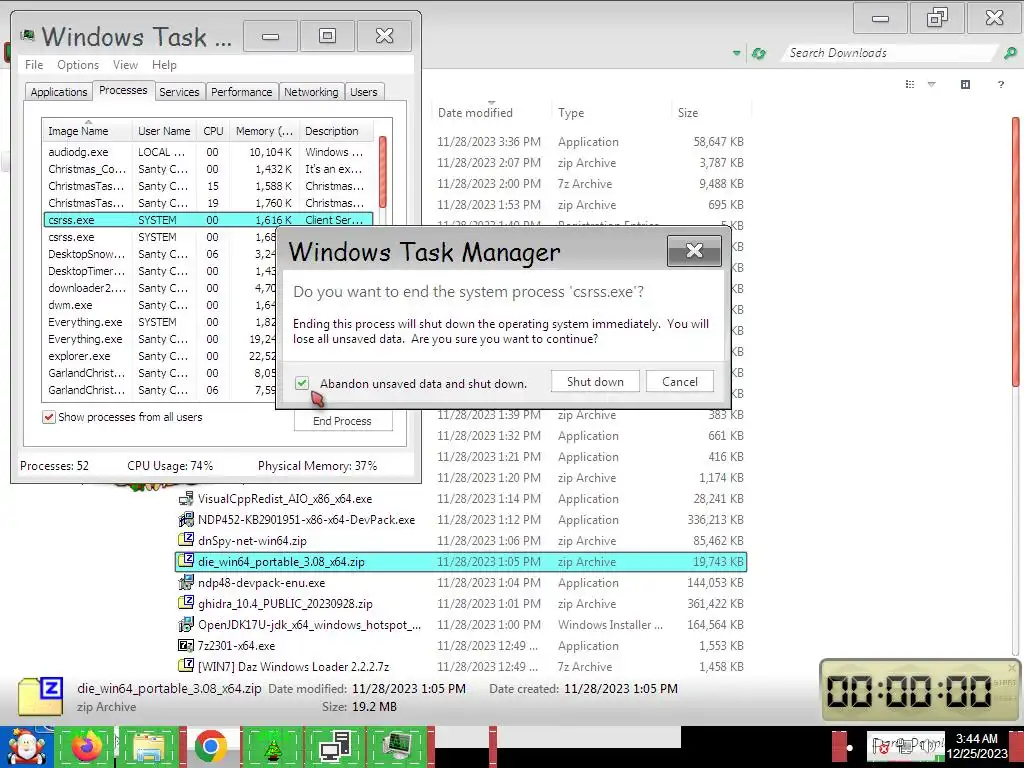Image resolution: width=1024 pixels, height=768 pixels.
Task: Click icon of dnSpy-net-win64.zip
Action: [x=186, y=540]
